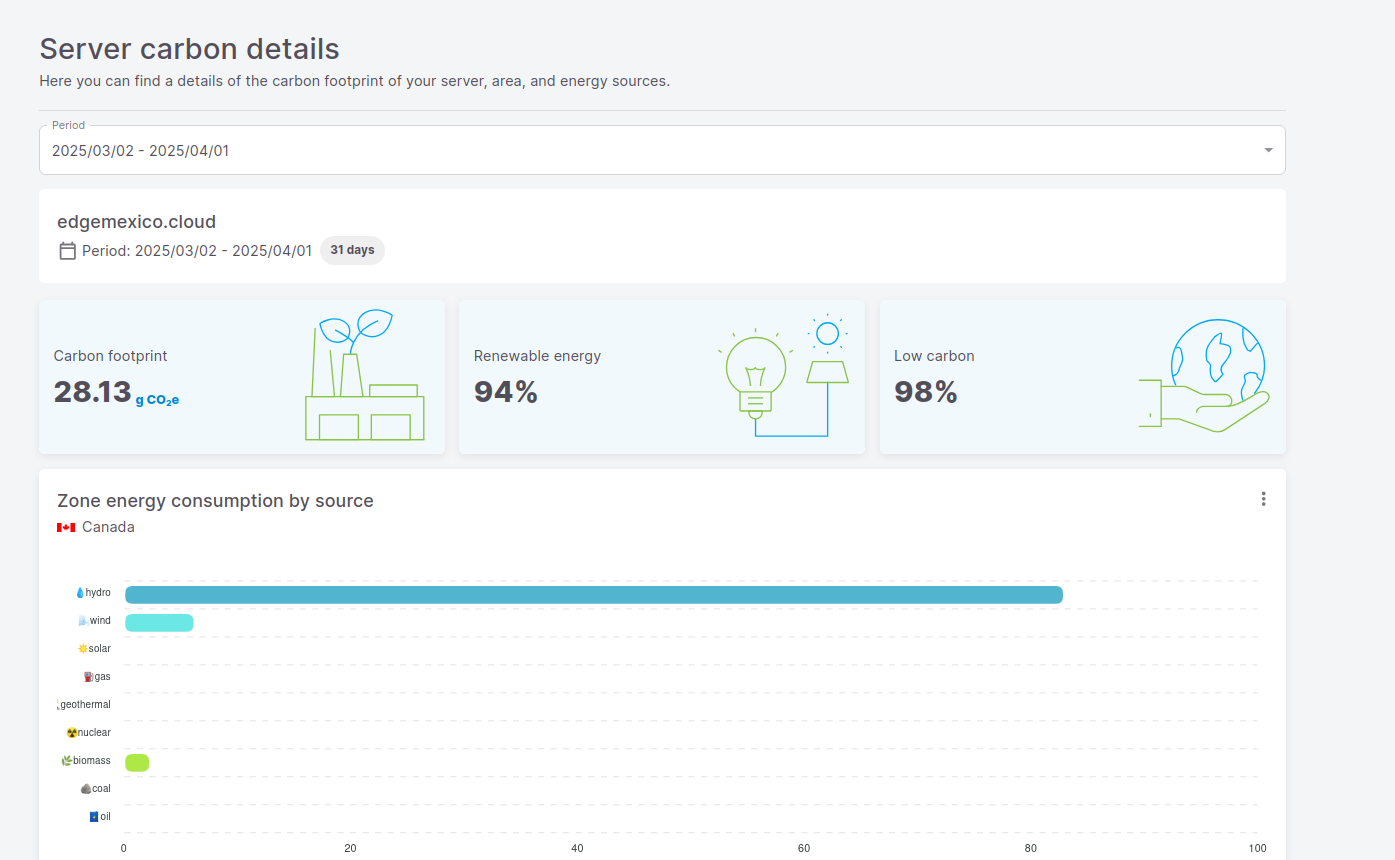Click the factory illustration in Carbon footprint card
The image size is (1395, 860).
[x=364, y=376]
